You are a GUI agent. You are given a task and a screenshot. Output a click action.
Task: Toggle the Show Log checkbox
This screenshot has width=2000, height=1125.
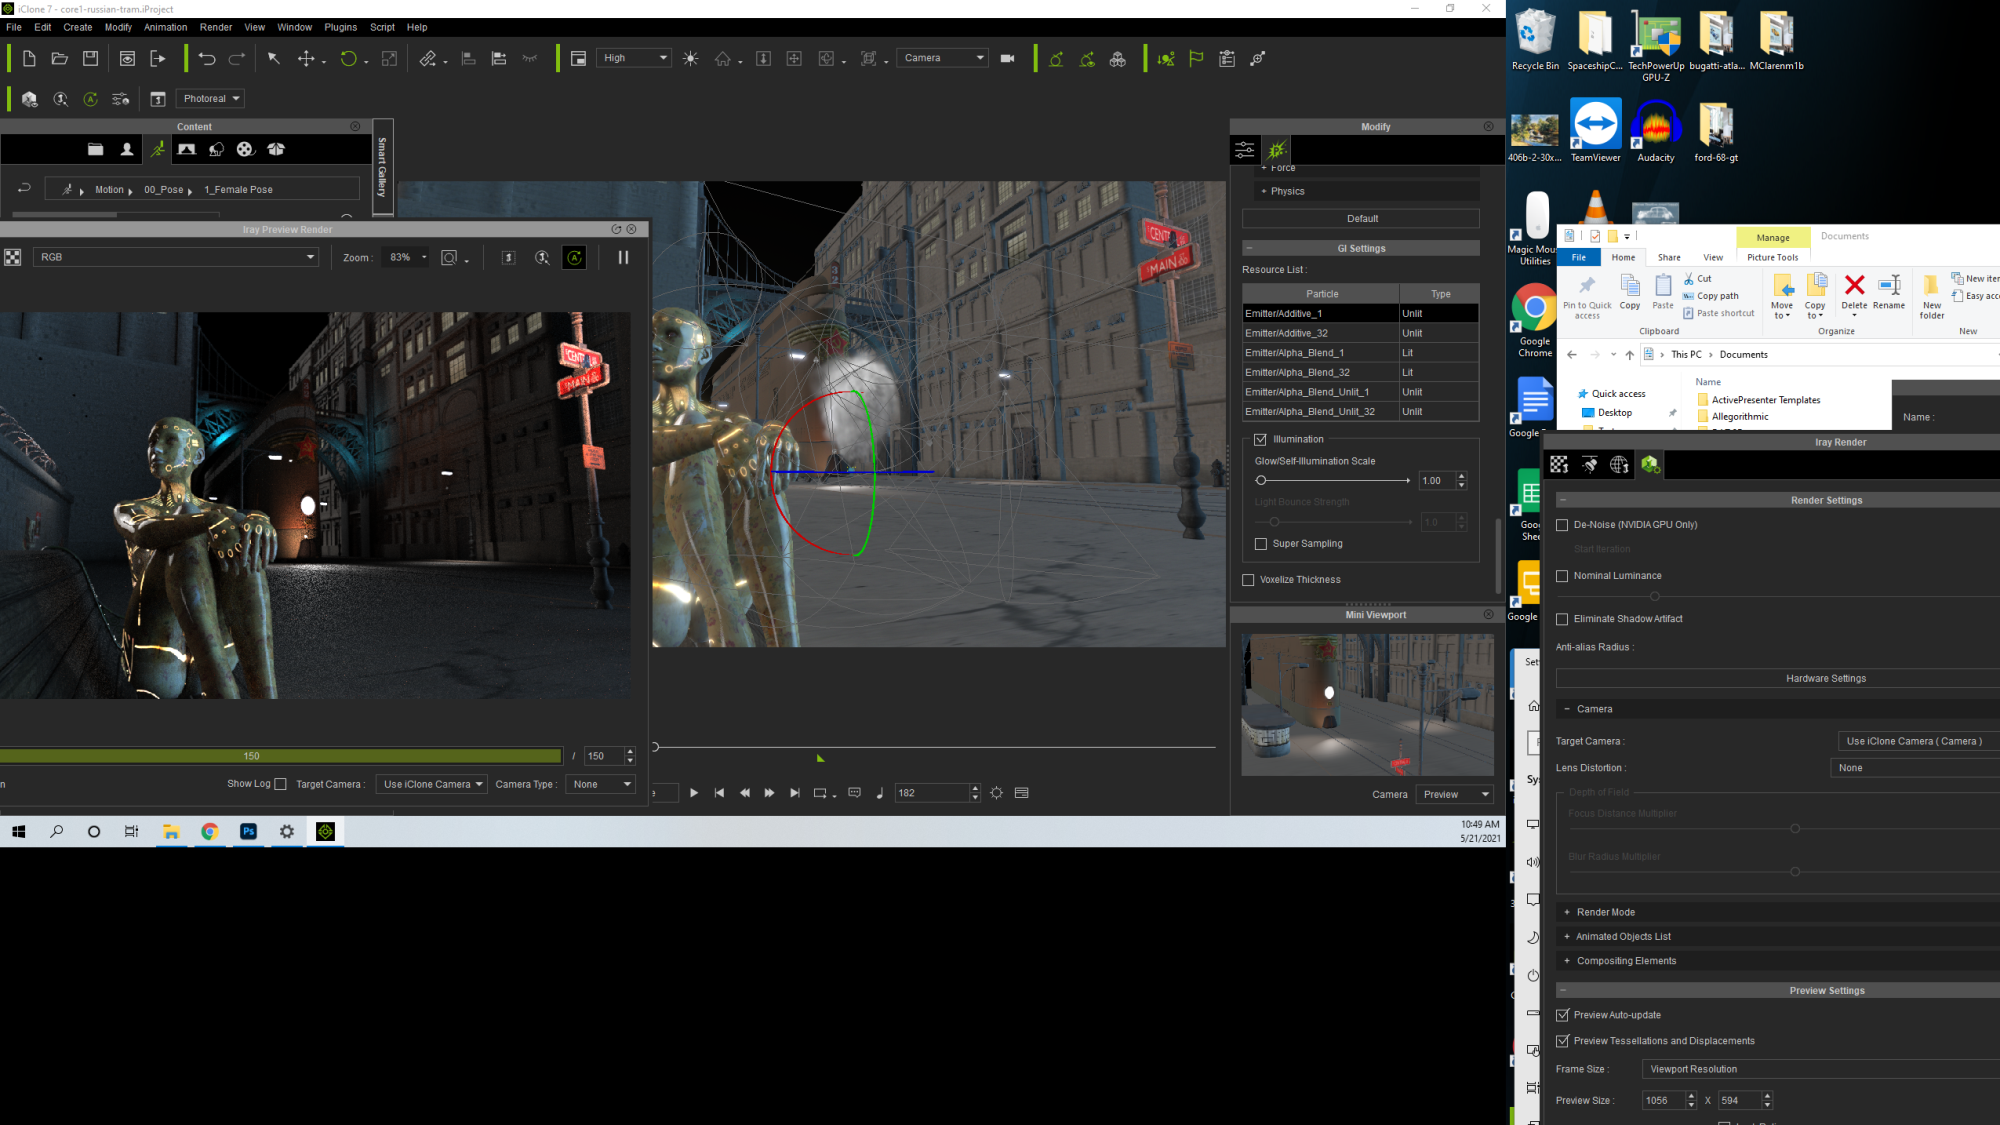click(280, 784)
